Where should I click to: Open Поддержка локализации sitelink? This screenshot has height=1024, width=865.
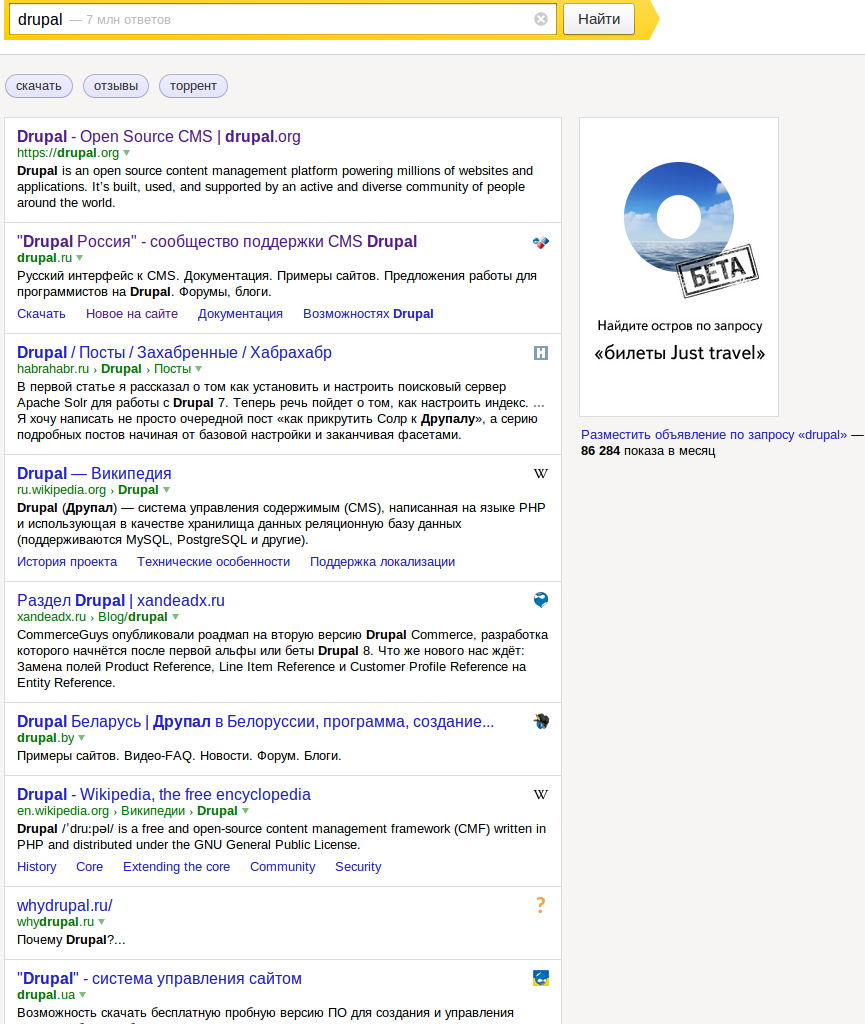click(383, 562)
